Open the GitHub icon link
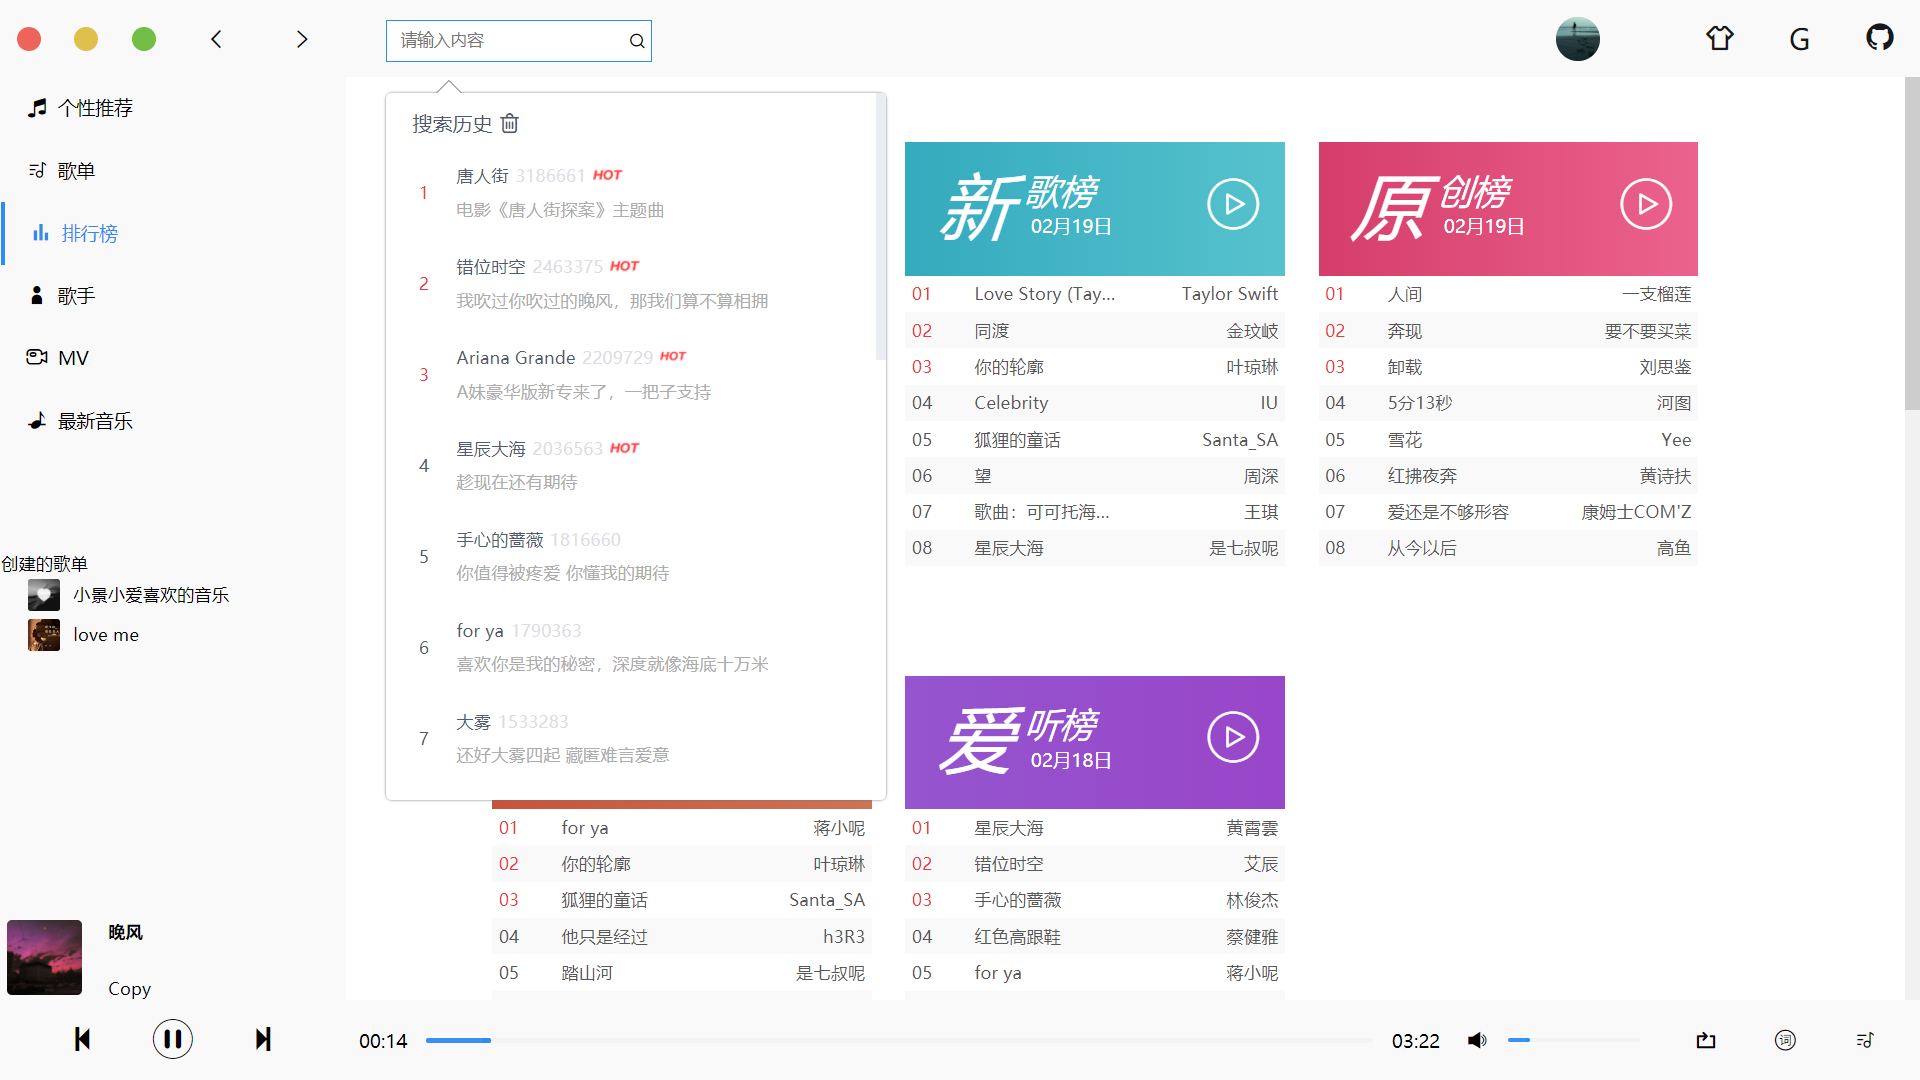Viewport: 1920px width, 1080px height. click(1879, 38)
